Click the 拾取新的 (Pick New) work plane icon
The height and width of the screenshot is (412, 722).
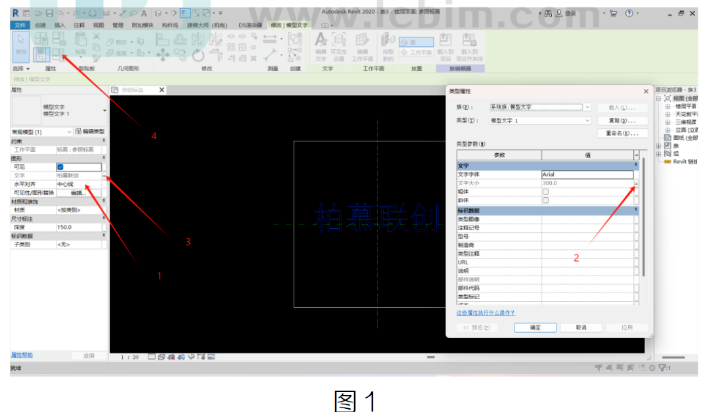tap(388, 46)
